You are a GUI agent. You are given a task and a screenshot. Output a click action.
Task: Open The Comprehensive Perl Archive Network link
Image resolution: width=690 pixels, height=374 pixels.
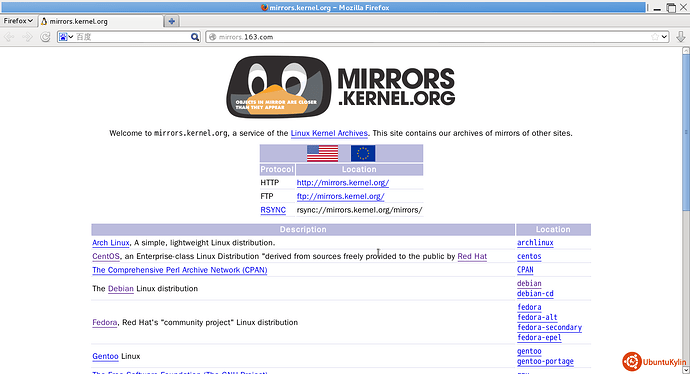pyautogui.click(x=180, y=270)
